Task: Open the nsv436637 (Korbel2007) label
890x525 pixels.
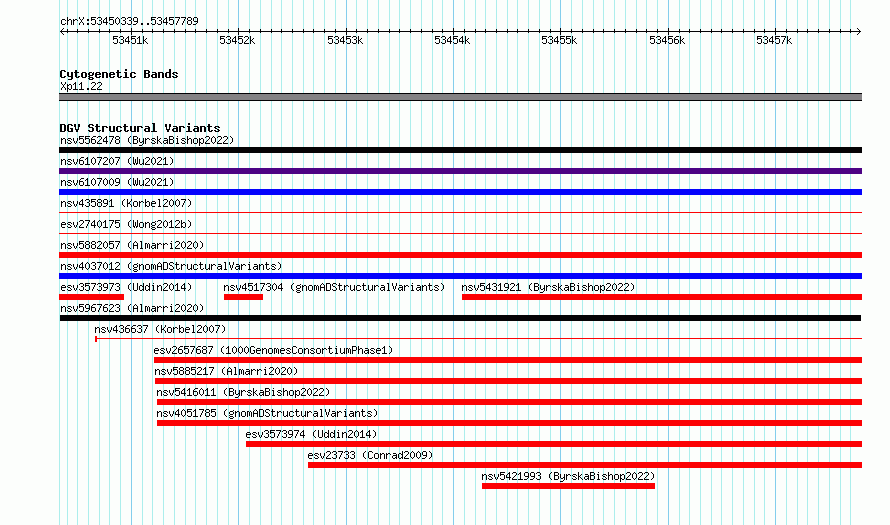Action: (160, 329)
